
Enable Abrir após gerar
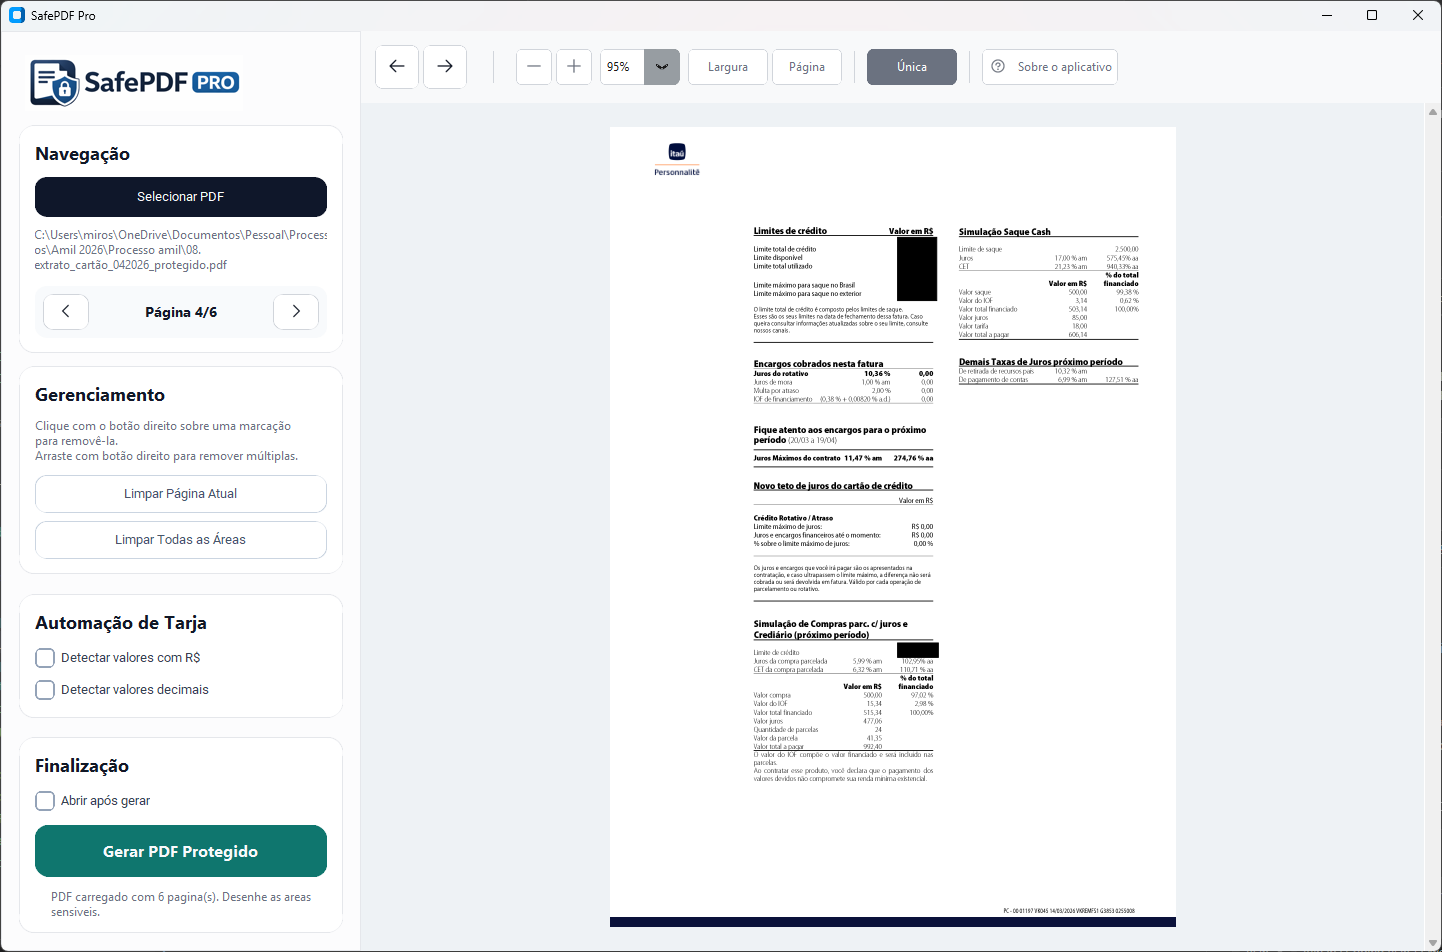44,800
